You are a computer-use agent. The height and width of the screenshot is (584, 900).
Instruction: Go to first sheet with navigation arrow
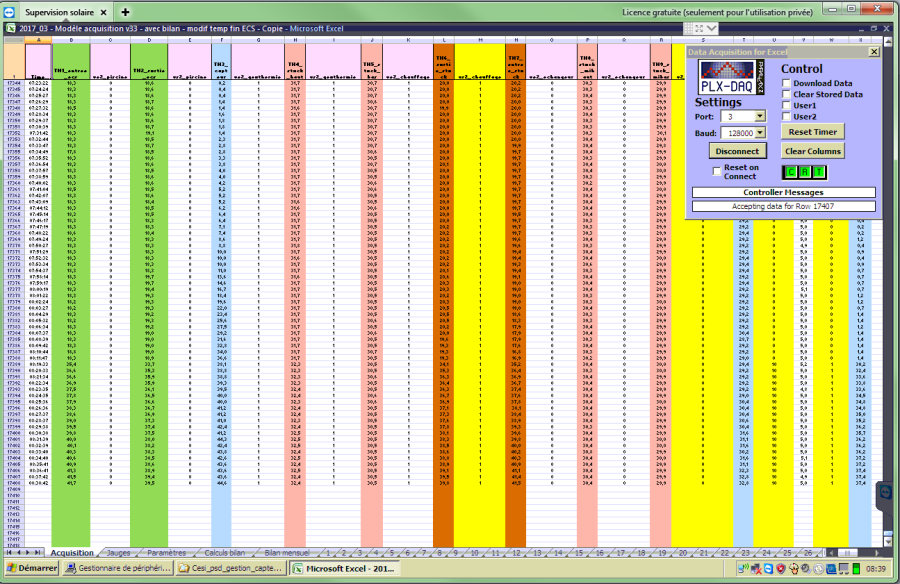pos(9,552)
